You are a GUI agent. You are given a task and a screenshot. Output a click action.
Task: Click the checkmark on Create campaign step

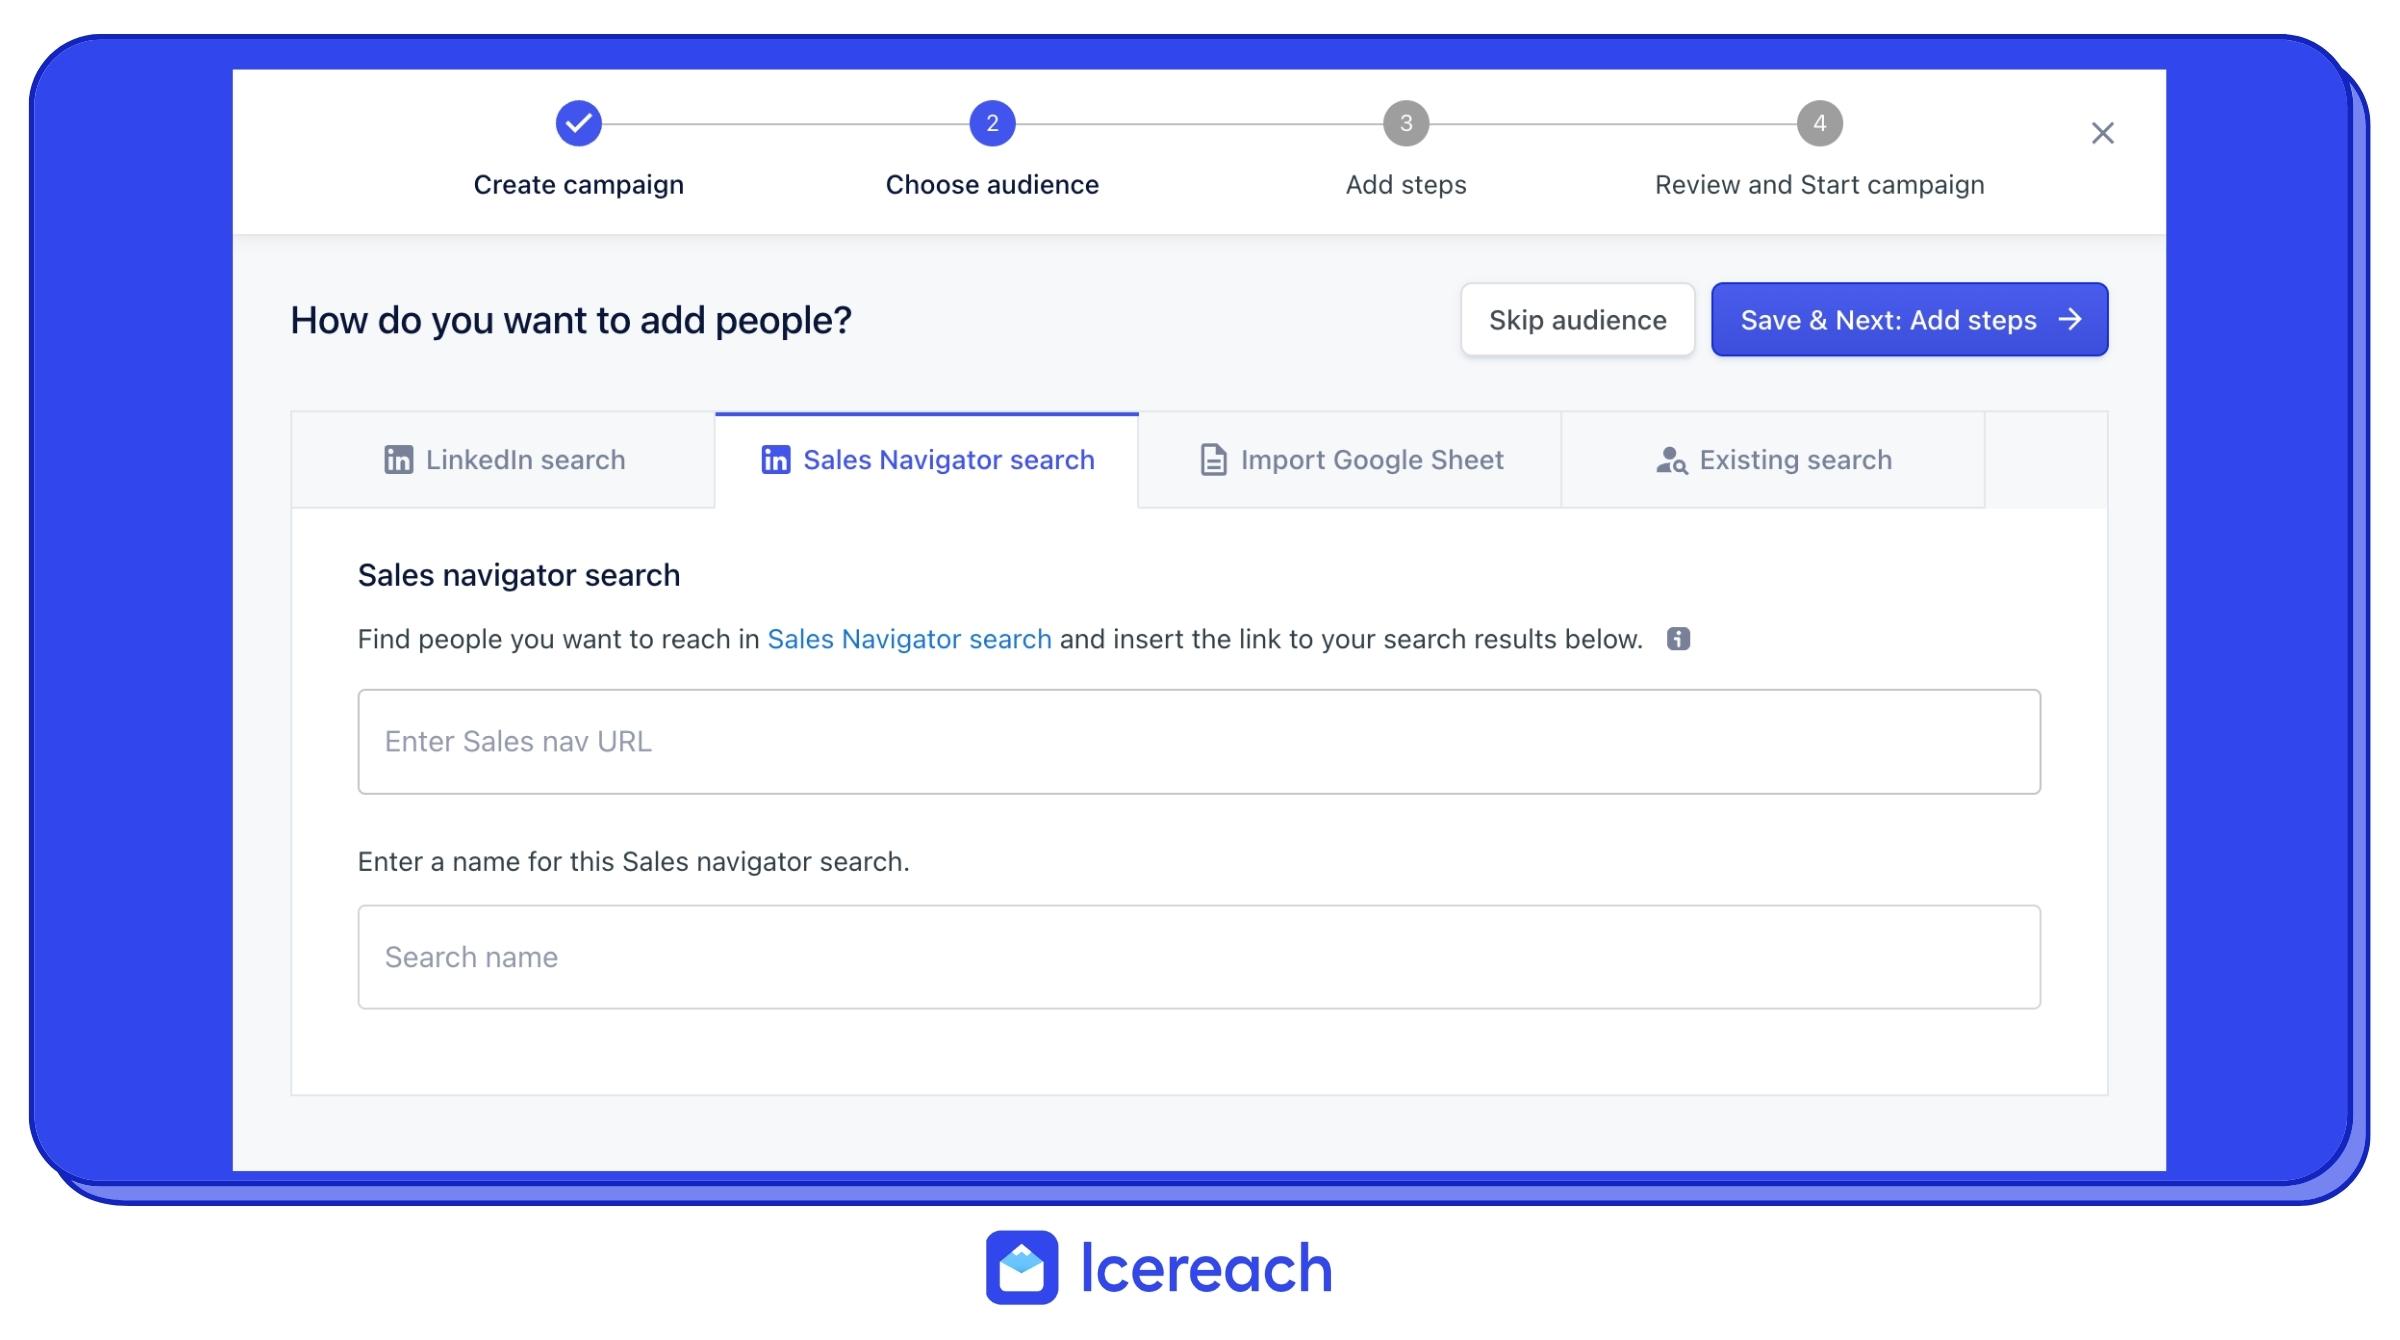coord(577,122)
